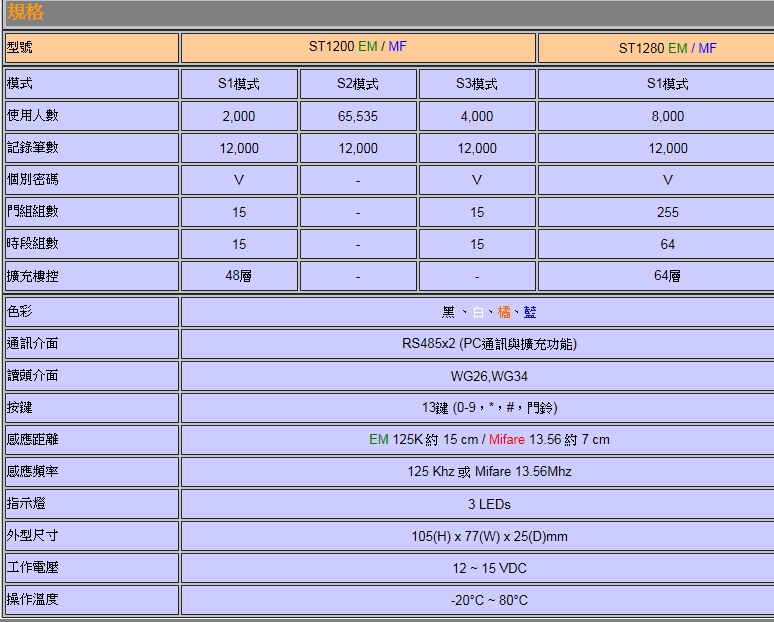Click the ST1280 EM / MF model header
The image size is (774, 622).
pos(667,48)
